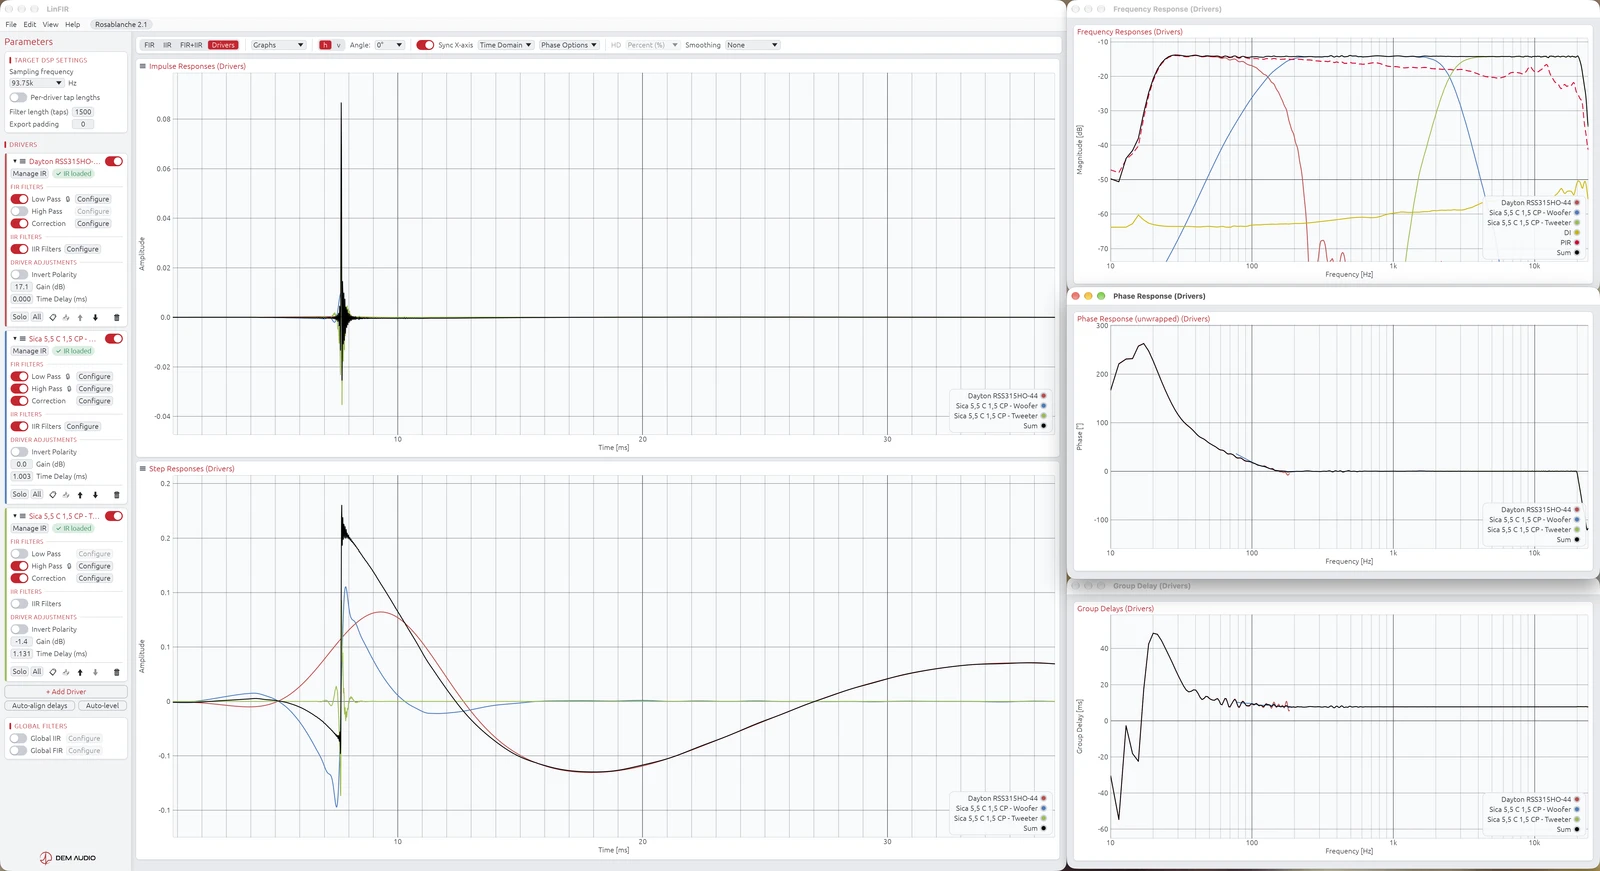Click the drag handle of the Sica Tweeter driver
Image resolution: width=1600 pixels, height=871 pixels.
pyautogui.click(x=23, y=516)
